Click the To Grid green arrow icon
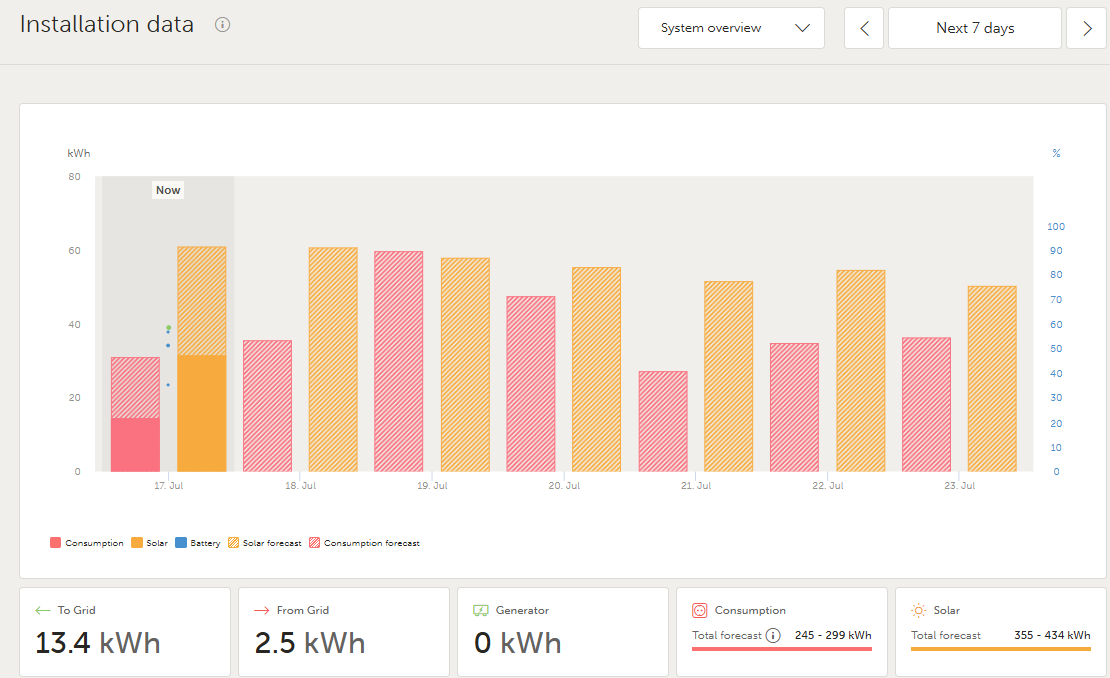1110x678 pixels. pyautogui.click(x=42, y=610)
